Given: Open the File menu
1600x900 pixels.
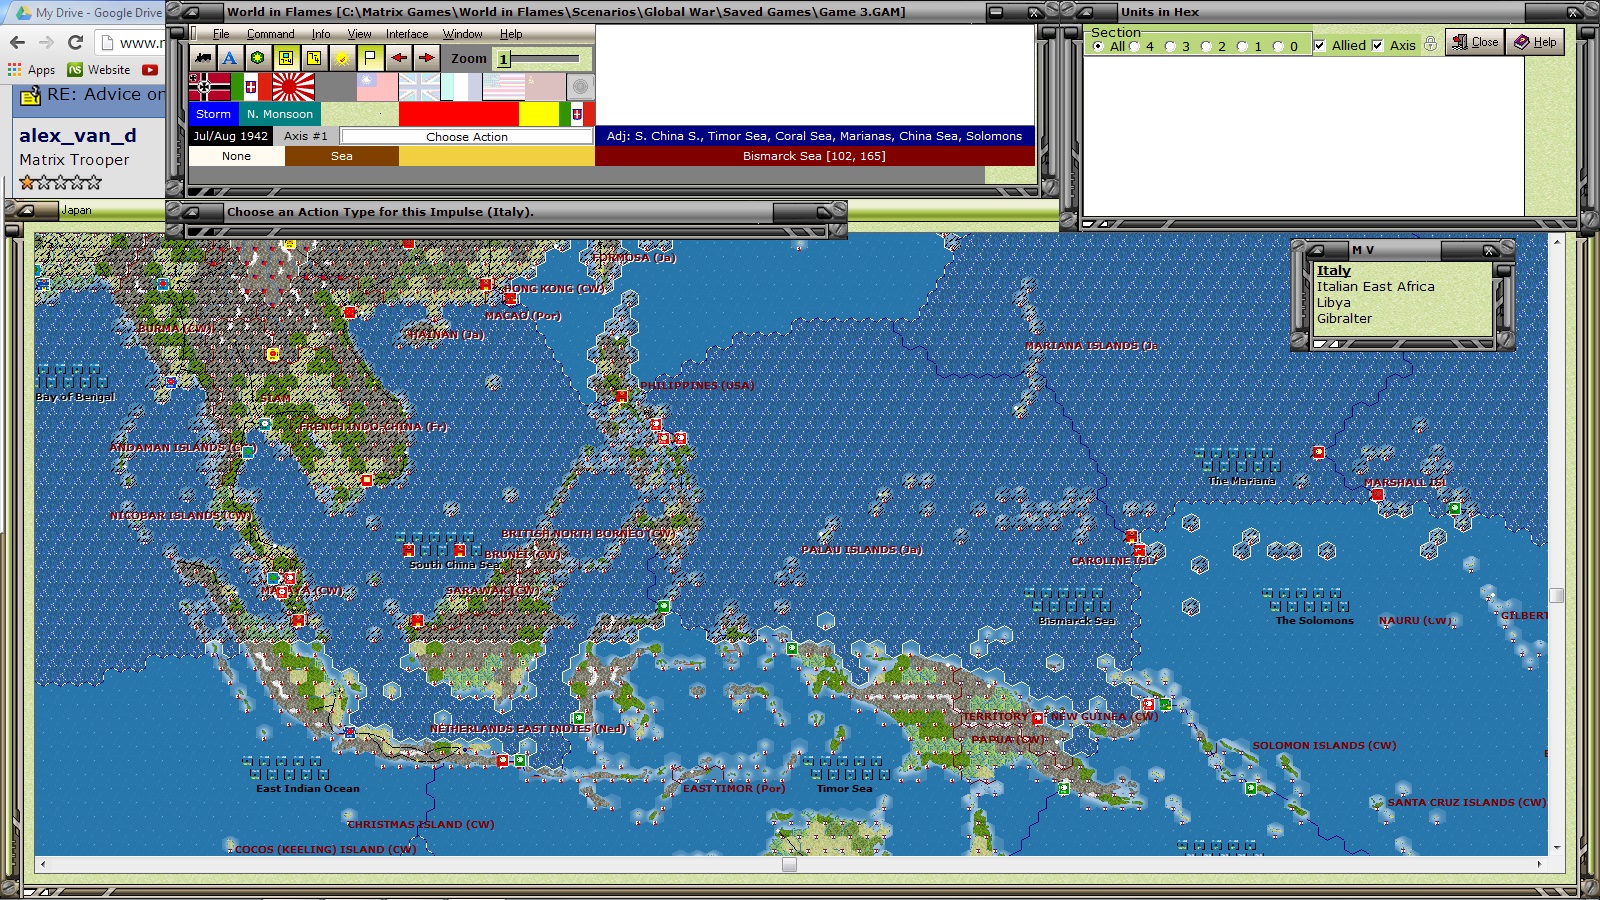Looking at the screenshot, I should click(x=221, y=34).
